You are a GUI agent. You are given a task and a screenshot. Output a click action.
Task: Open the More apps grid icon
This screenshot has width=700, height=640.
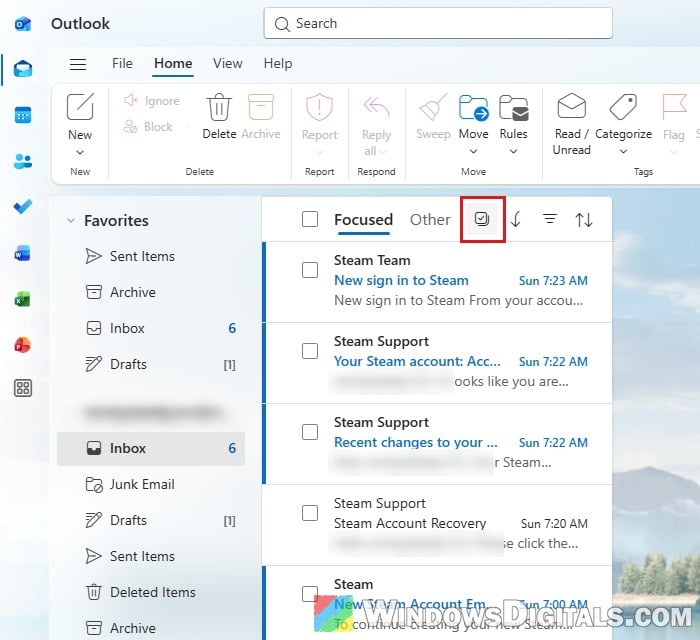click(x=23, y=388)
